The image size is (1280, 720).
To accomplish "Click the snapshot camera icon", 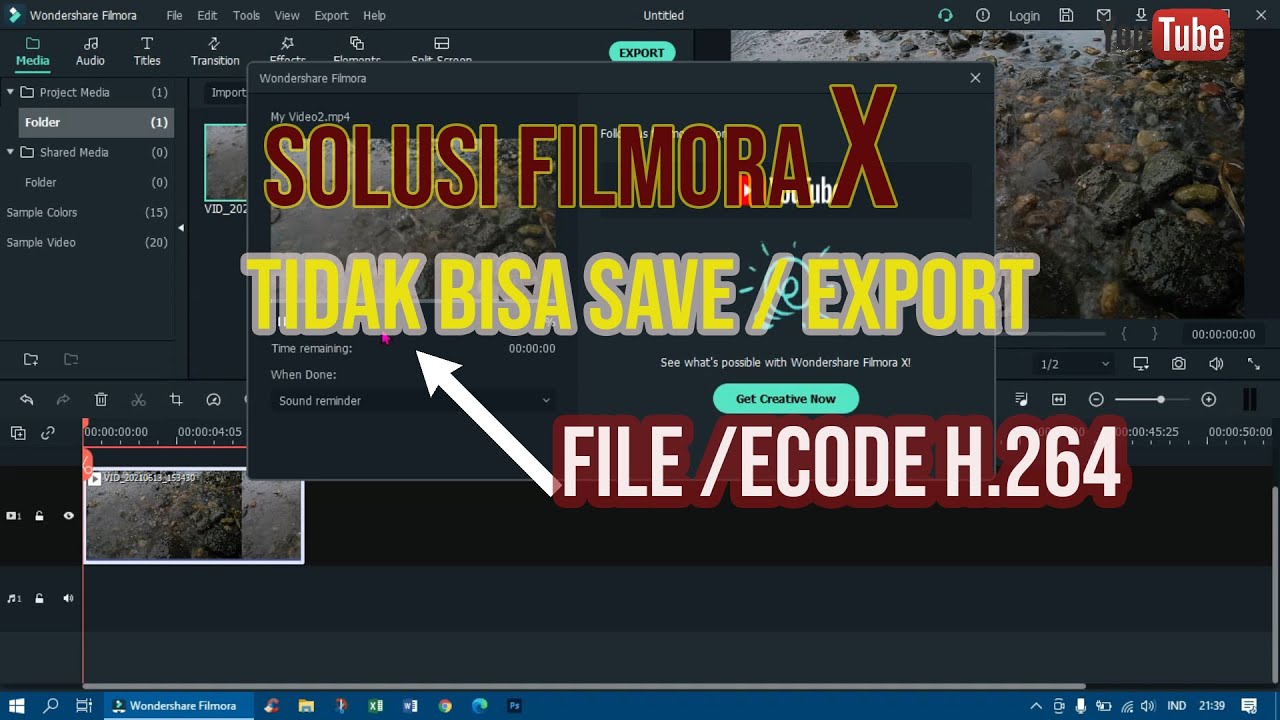I will [1179, 364].
